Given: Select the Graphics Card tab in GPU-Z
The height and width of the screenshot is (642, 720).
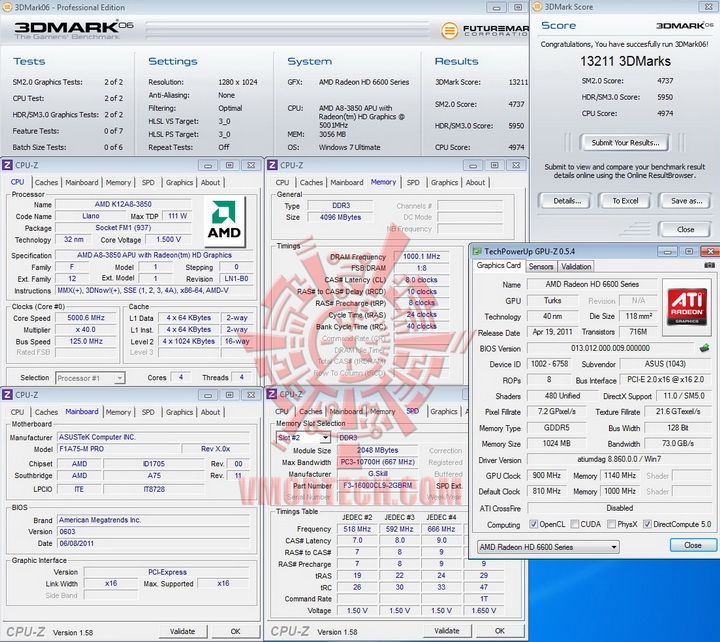Looking at the screenshot, I should click(499, 265).
